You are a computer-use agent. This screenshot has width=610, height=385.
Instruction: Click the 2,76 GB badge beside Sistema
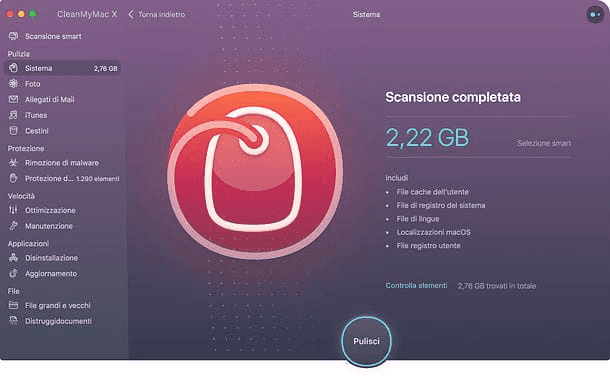[x=105, y=68]
